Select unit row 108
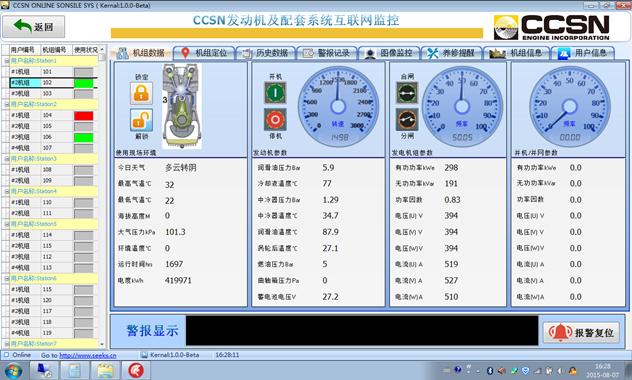Screen dimensions: 632x380 [53, 170]
